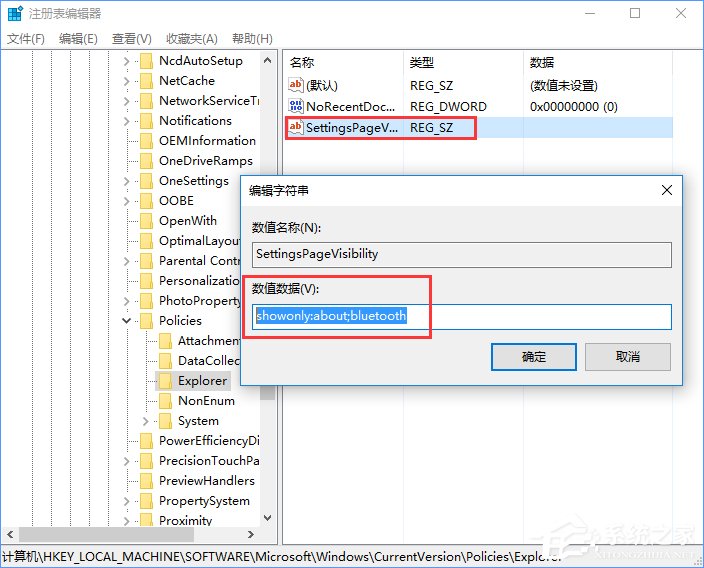Image resolution: width=704 pixels, height=568 pixels.
Task: Click the Registry Editor app icon in title bar
Action: [15, 13]
